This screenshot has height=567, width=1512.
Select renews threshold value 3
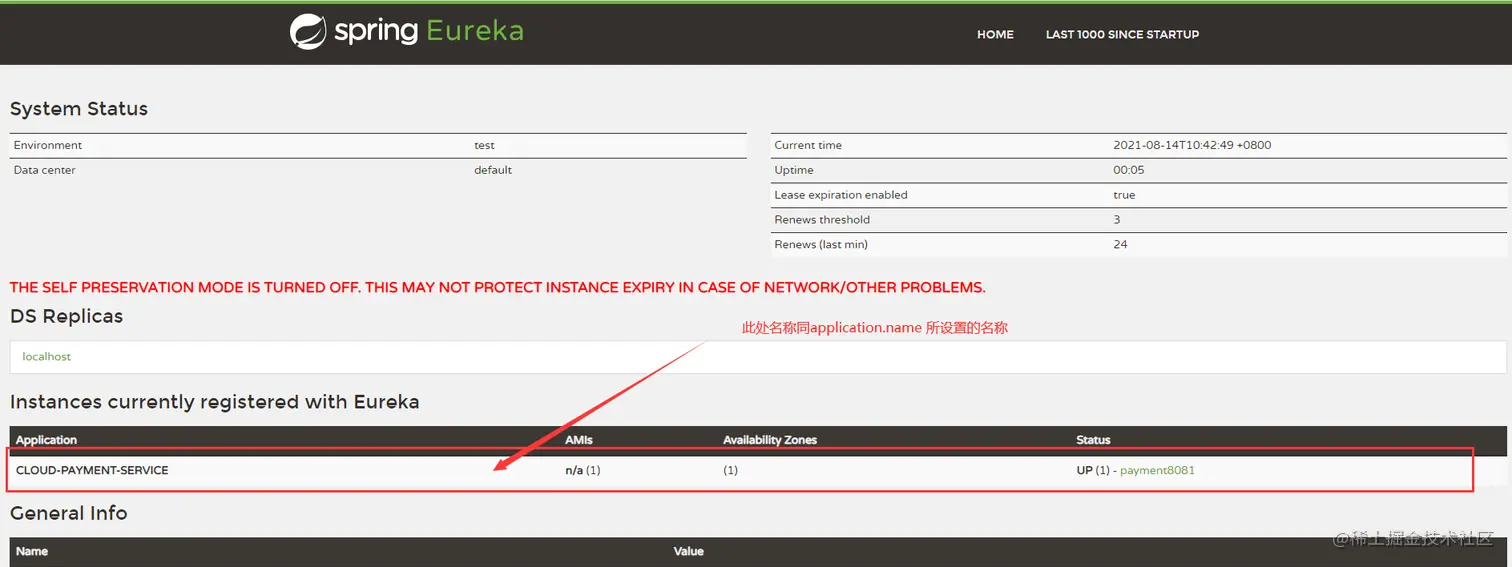coord(1117,220)
